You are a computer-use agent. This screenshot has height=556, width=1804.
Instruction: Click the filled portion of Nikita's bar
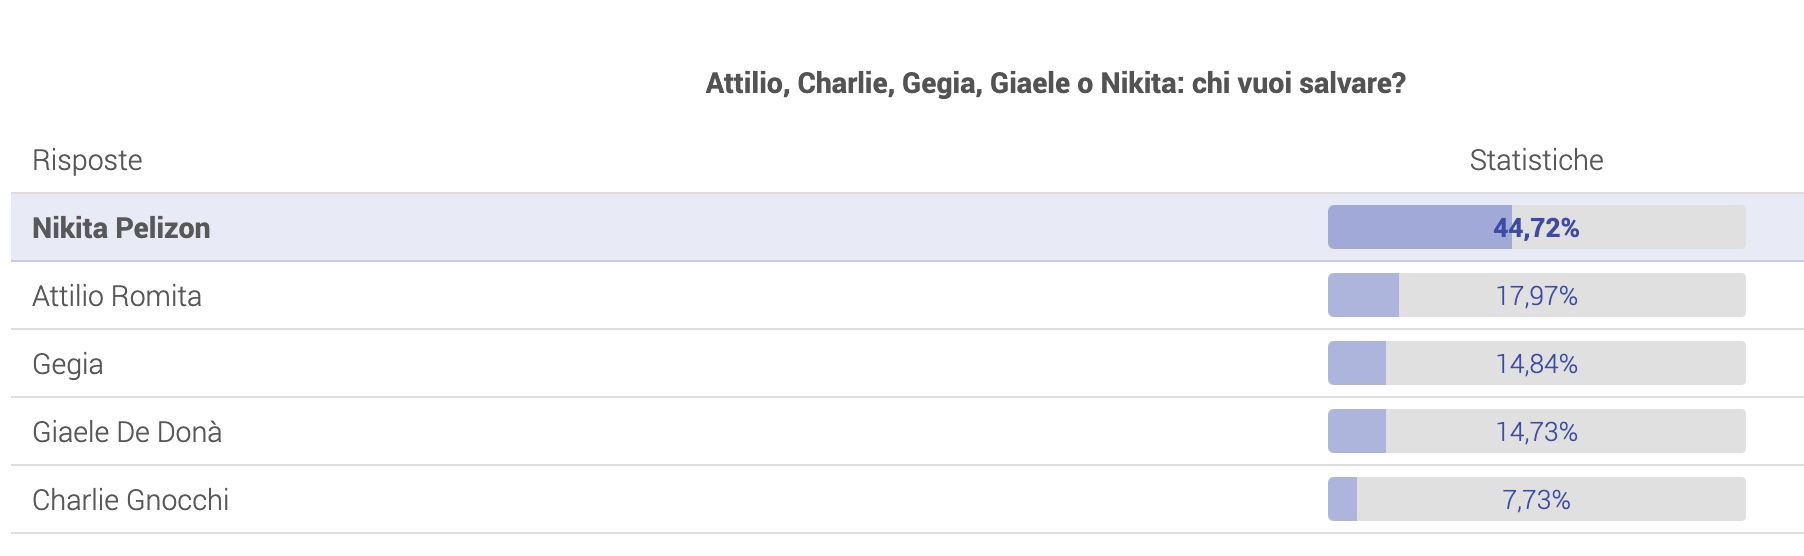[1420, 227]
